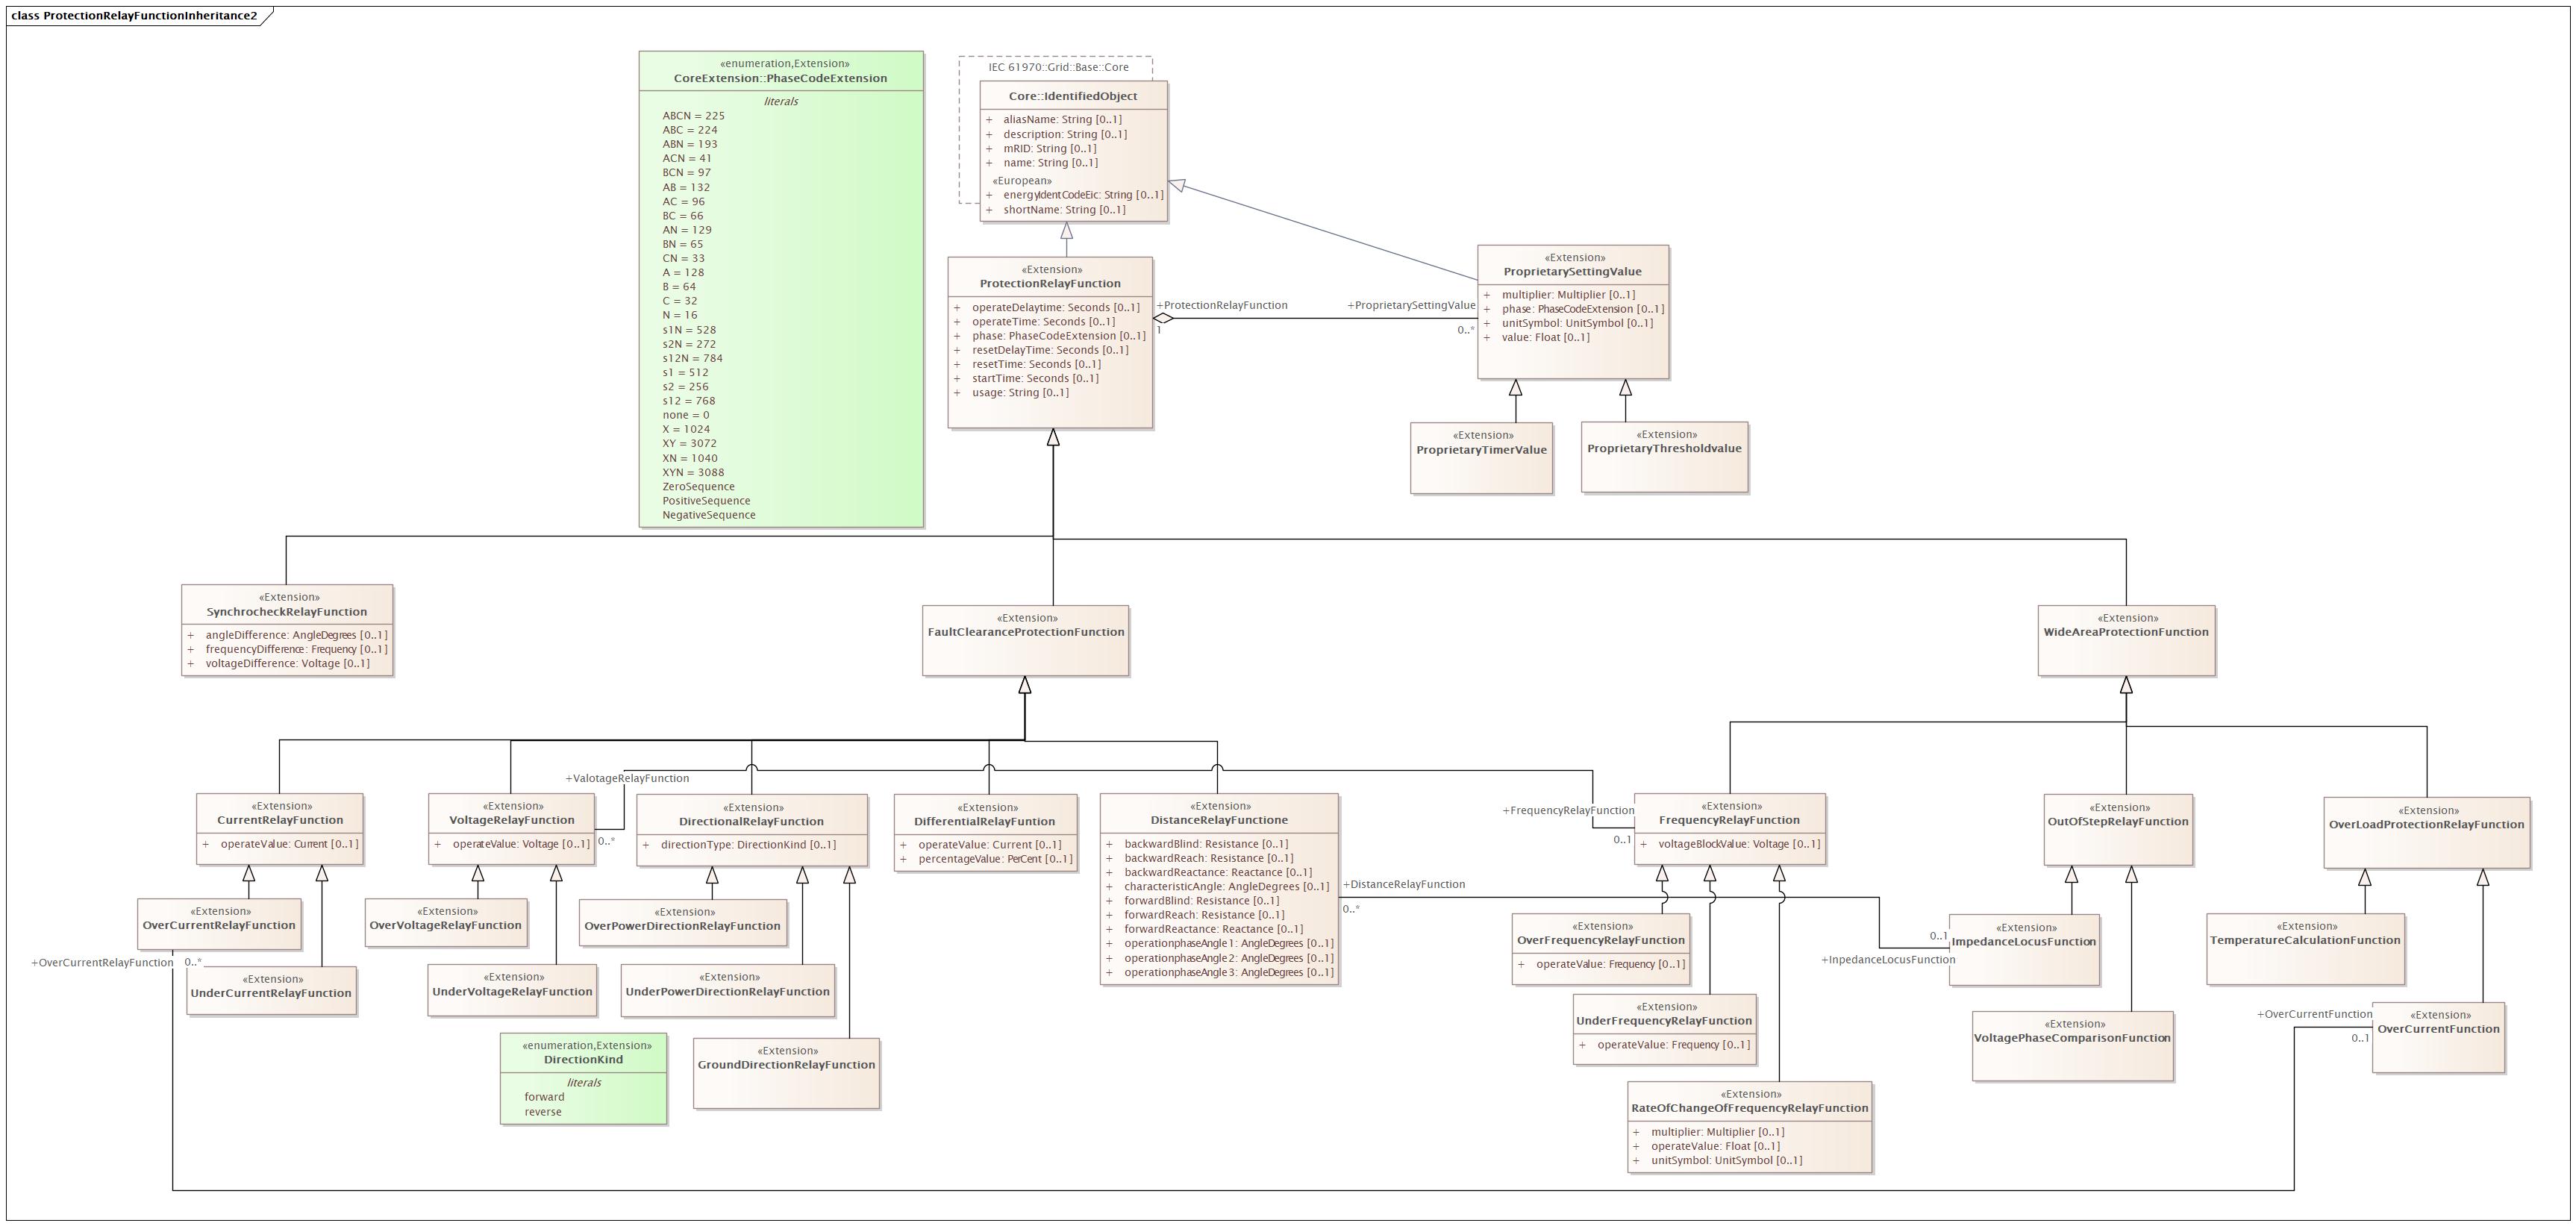Select the ProprietaryThresholdvalue class box
The image size is (2576, 1226).
click(1664, 457)
